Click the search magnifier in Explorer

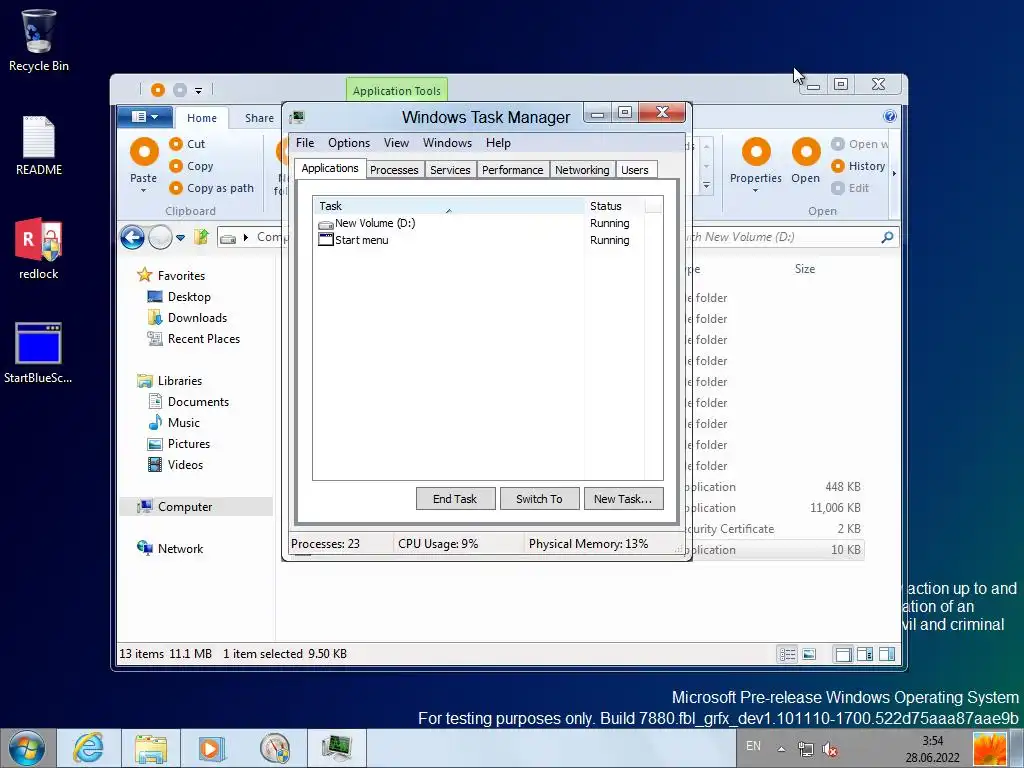coord(887,237)
